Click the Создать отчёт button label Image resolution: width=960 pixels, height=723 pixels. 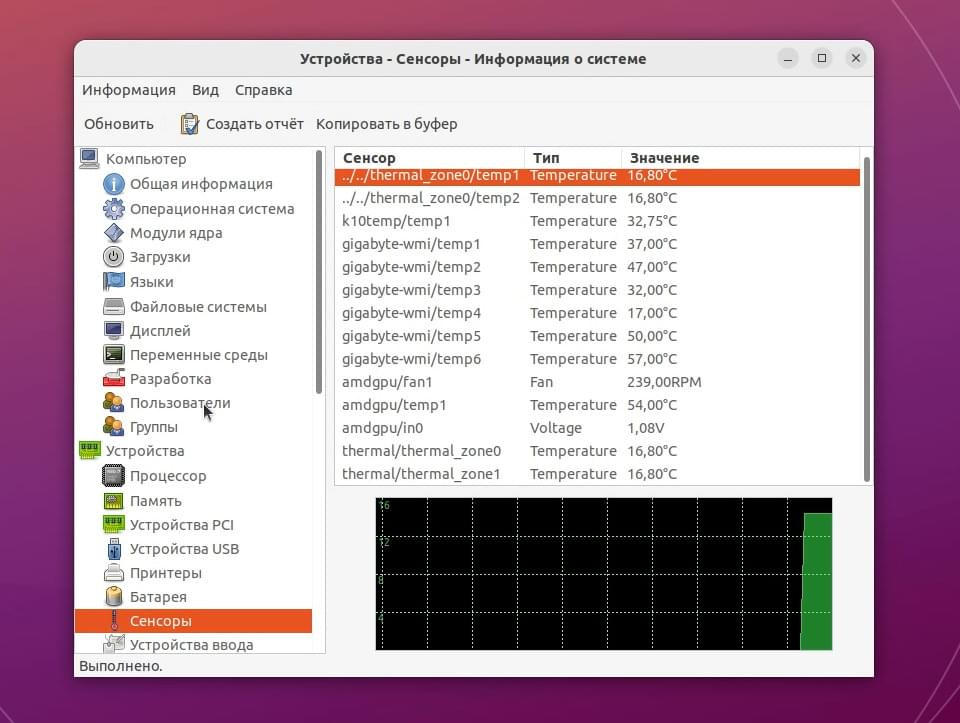pos(255,124)
